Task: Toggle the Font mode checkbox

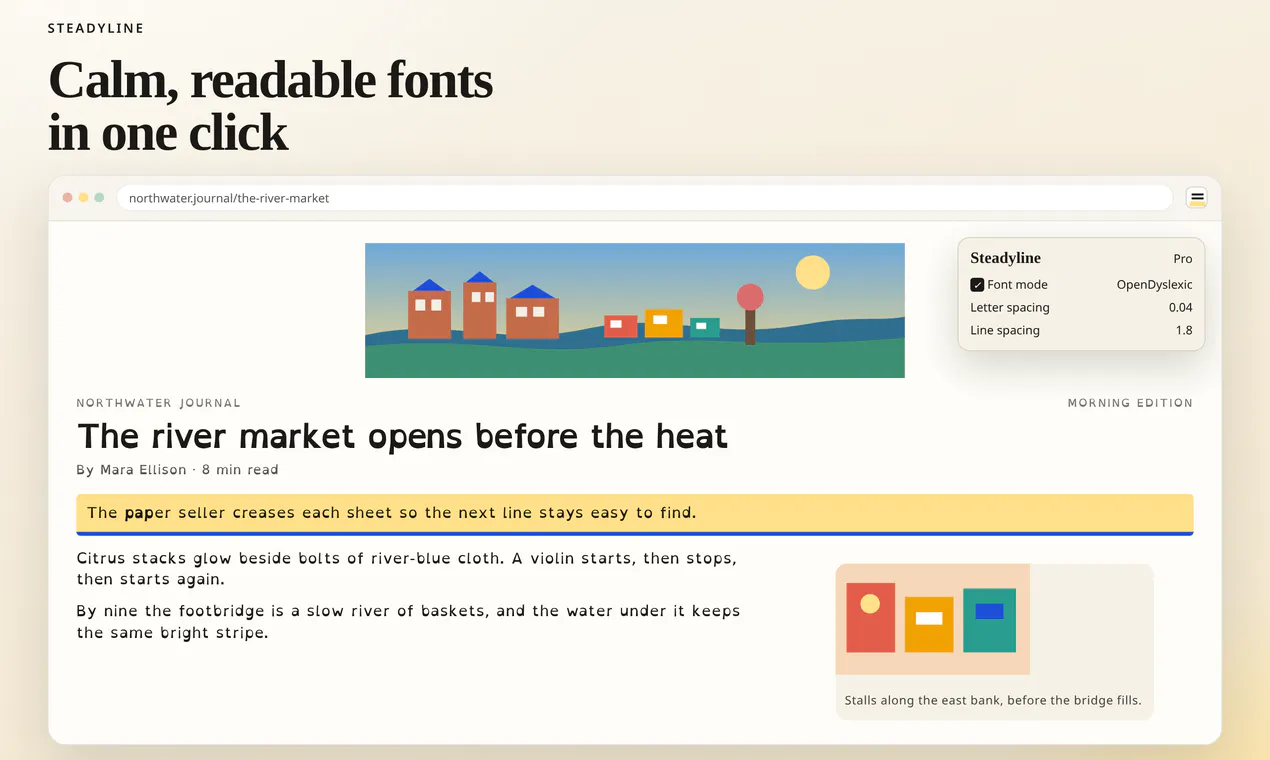Action: coord(977,285)
